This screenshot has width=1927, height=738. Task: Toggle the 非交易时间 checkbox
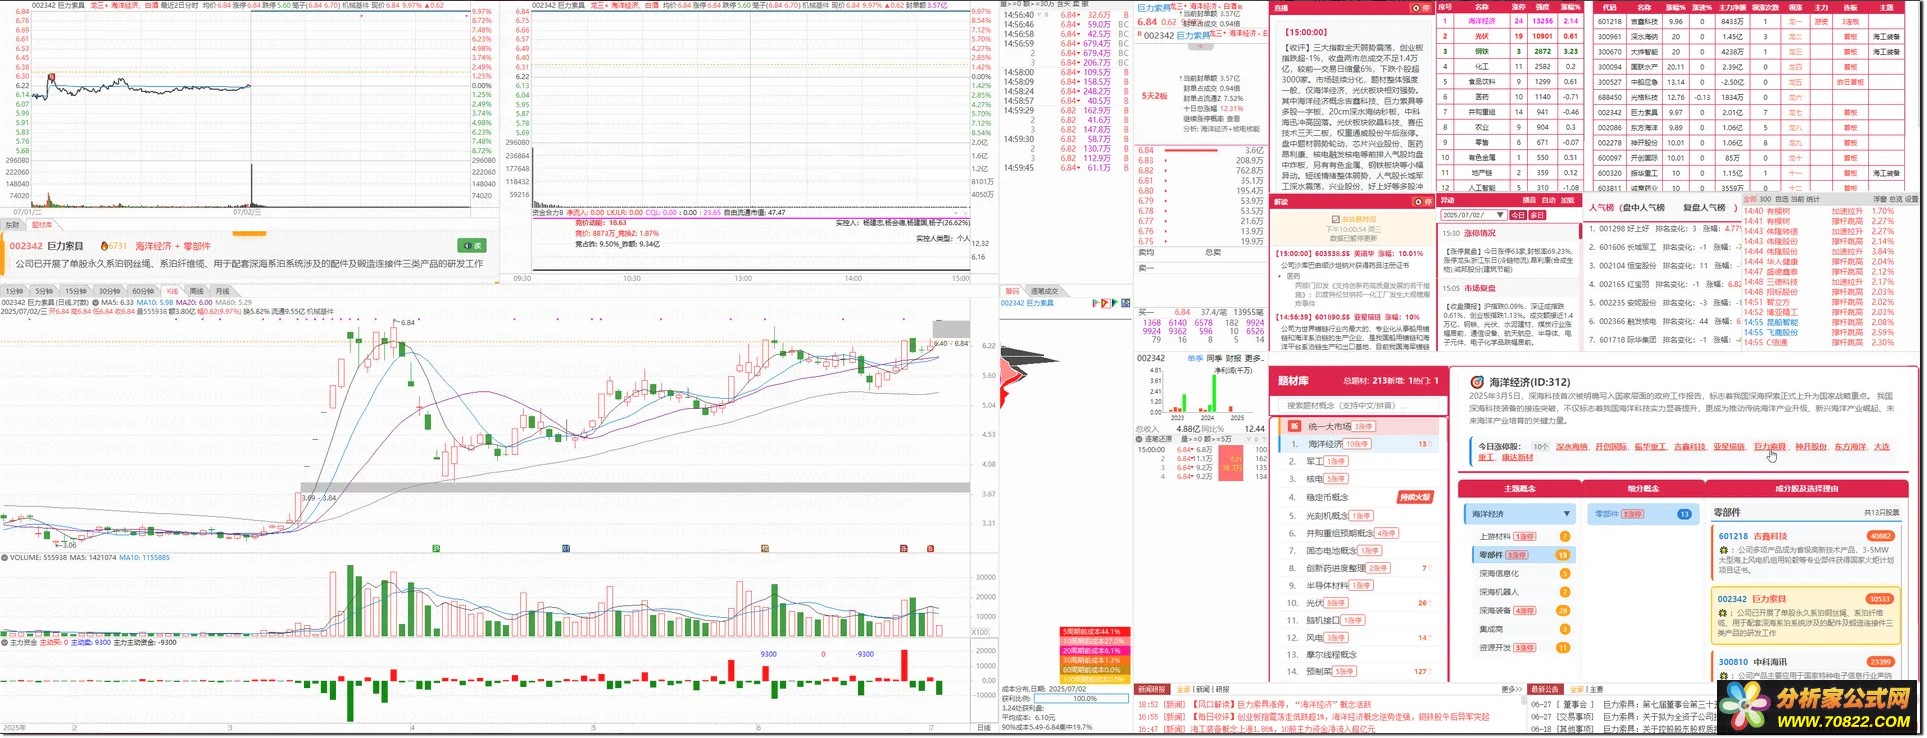1336,219
